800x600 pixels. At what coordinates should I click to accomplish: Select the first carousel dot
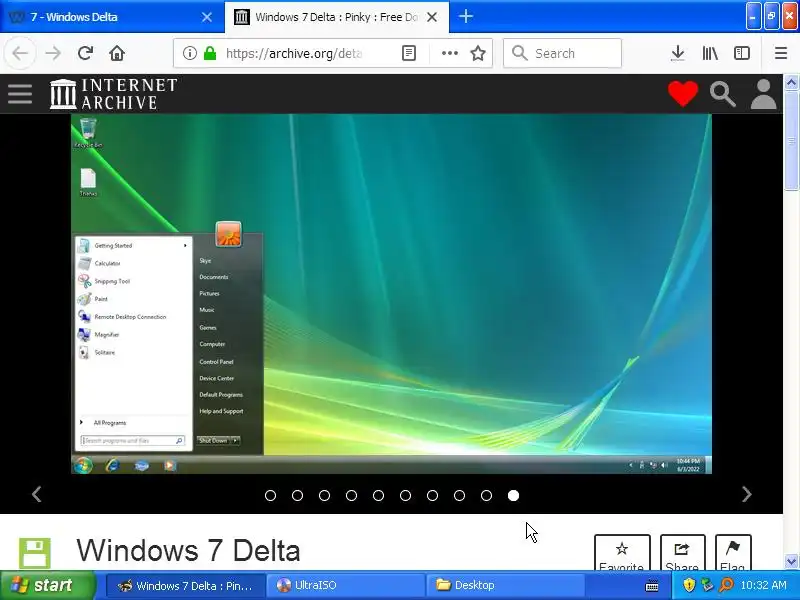tap(270, 495)
